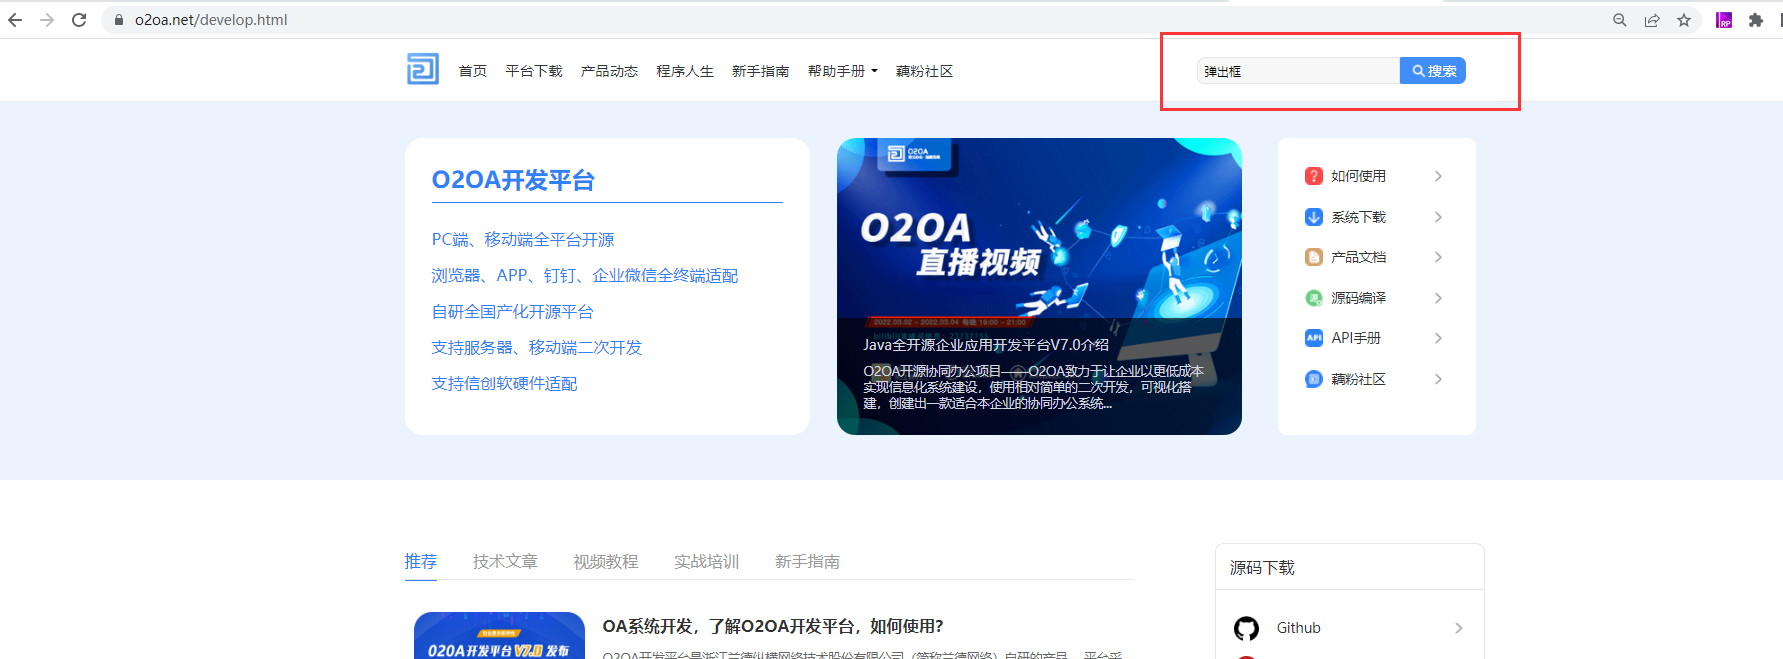
Task: Open article OA系统开发，了解O2OA开发平台
Action: [773, 626]
